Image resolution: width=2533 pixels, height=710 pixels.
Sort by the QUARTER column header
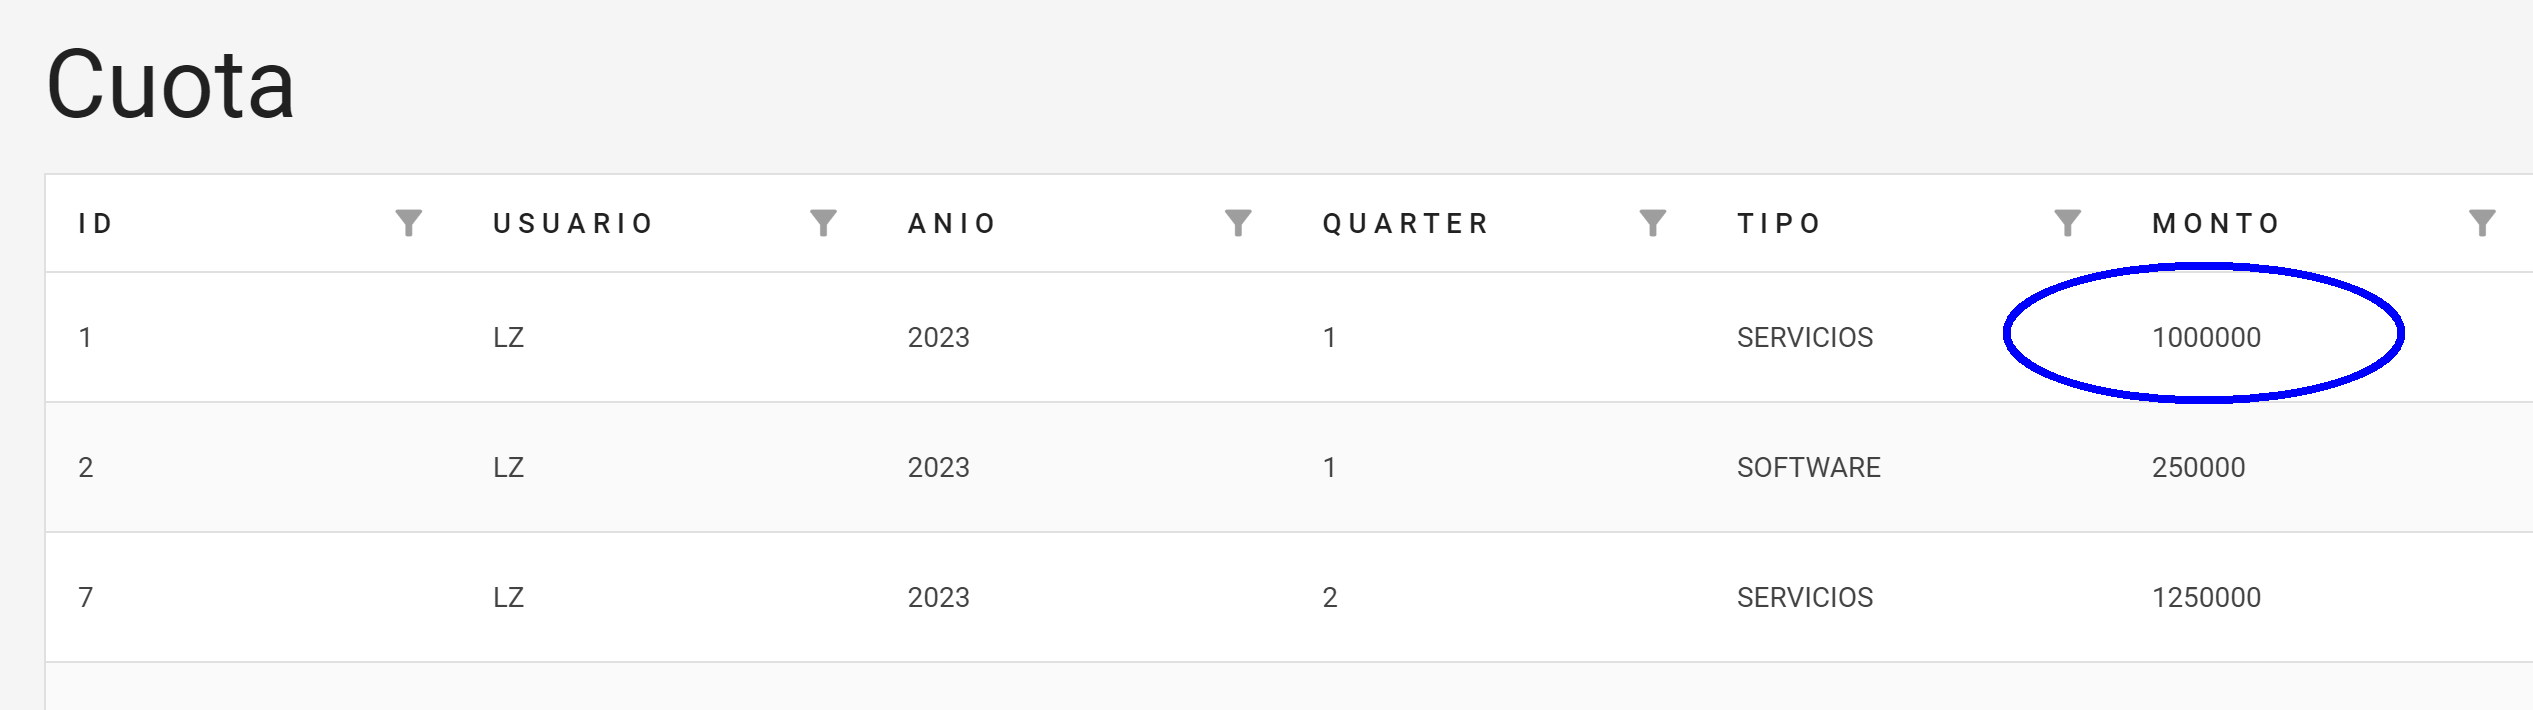[1406, 223]
